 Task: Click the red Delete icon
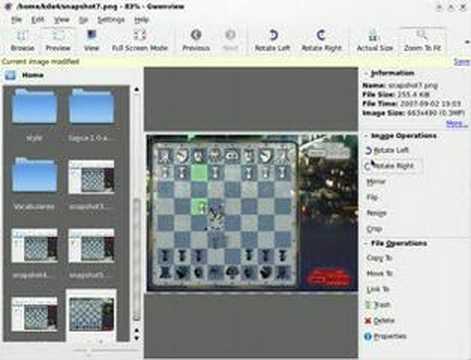pyautogui.click(x=368, y=321)
